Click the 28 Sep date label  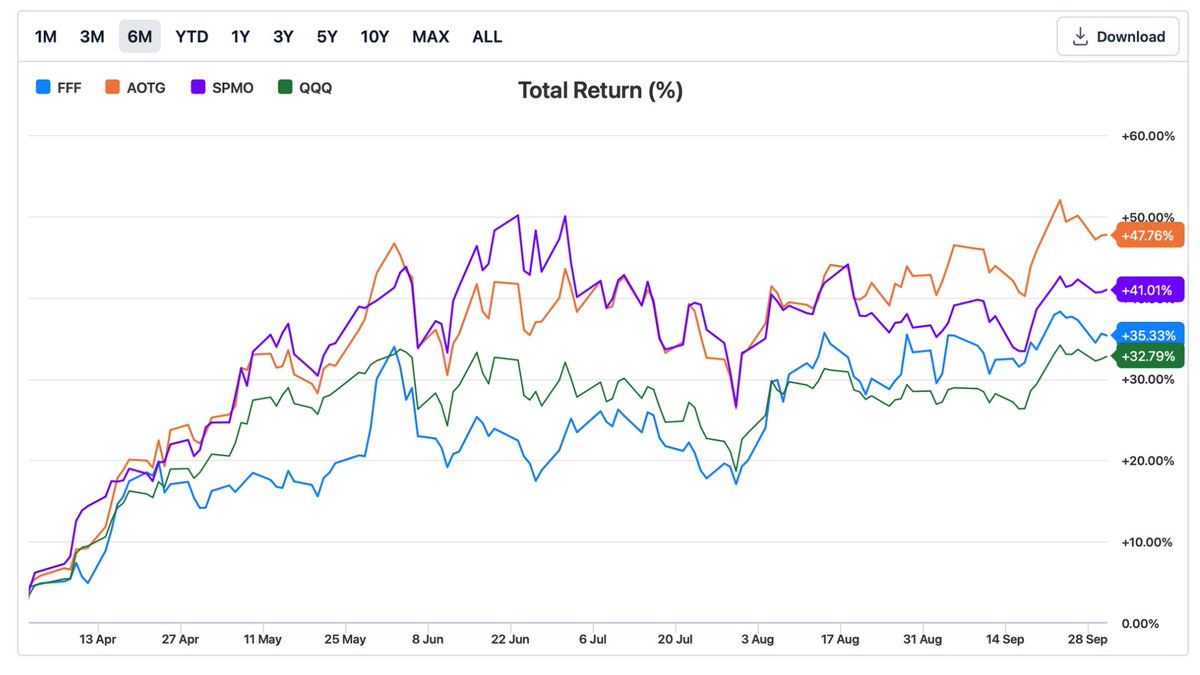(1090, 638)
